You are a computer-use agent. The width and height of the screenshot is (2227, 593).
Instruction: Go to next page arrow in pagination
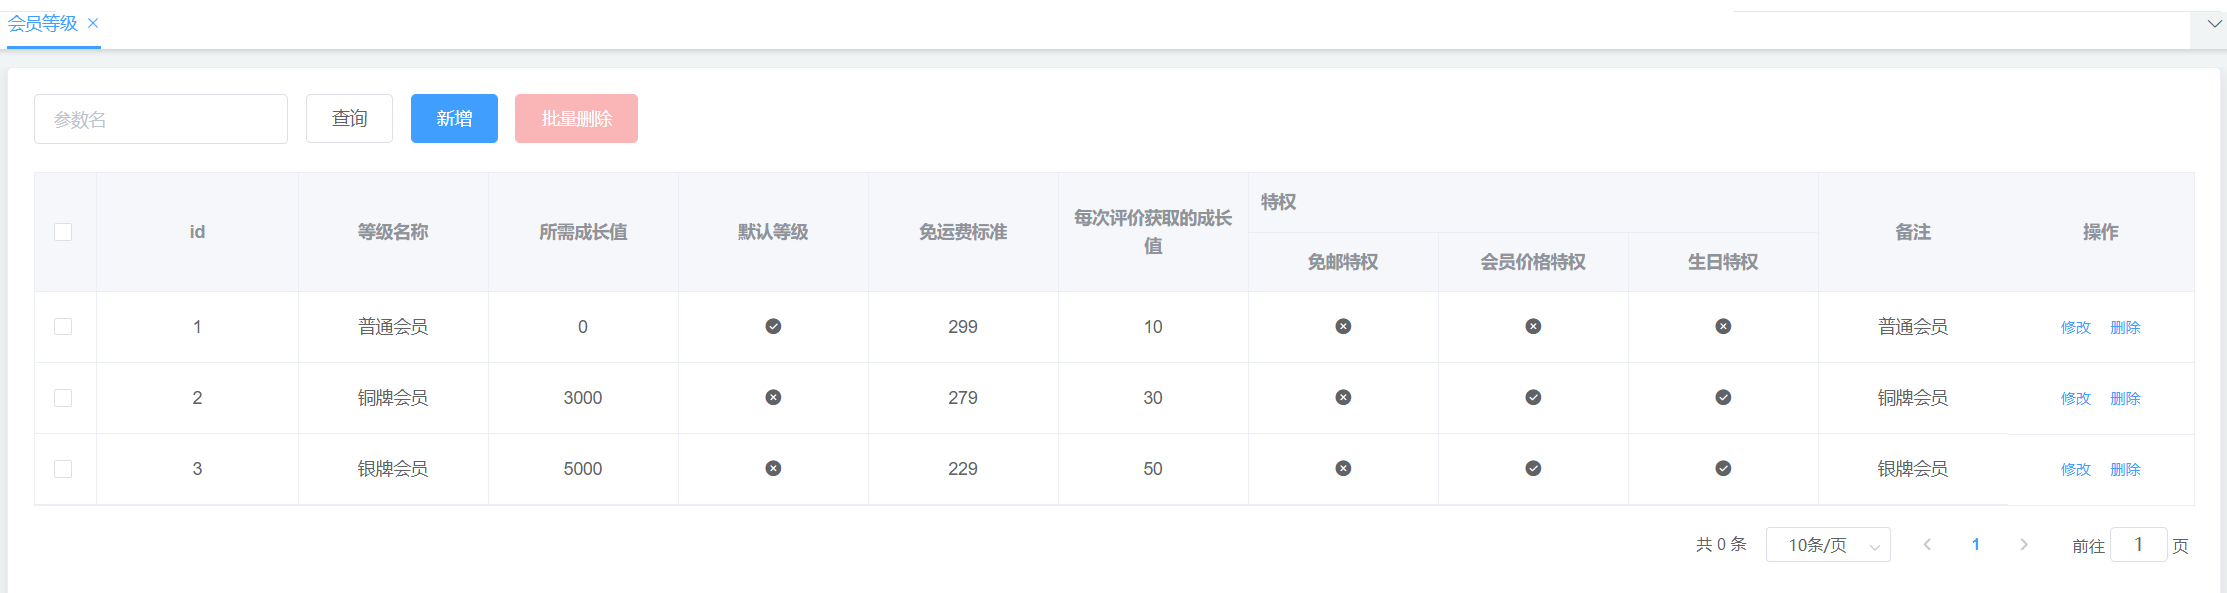[x=2024, y=545]
